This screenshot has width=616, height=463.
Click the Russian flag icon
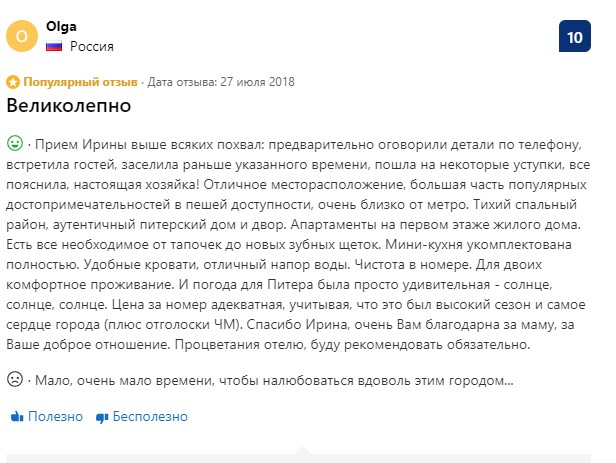tap(54, 47)
